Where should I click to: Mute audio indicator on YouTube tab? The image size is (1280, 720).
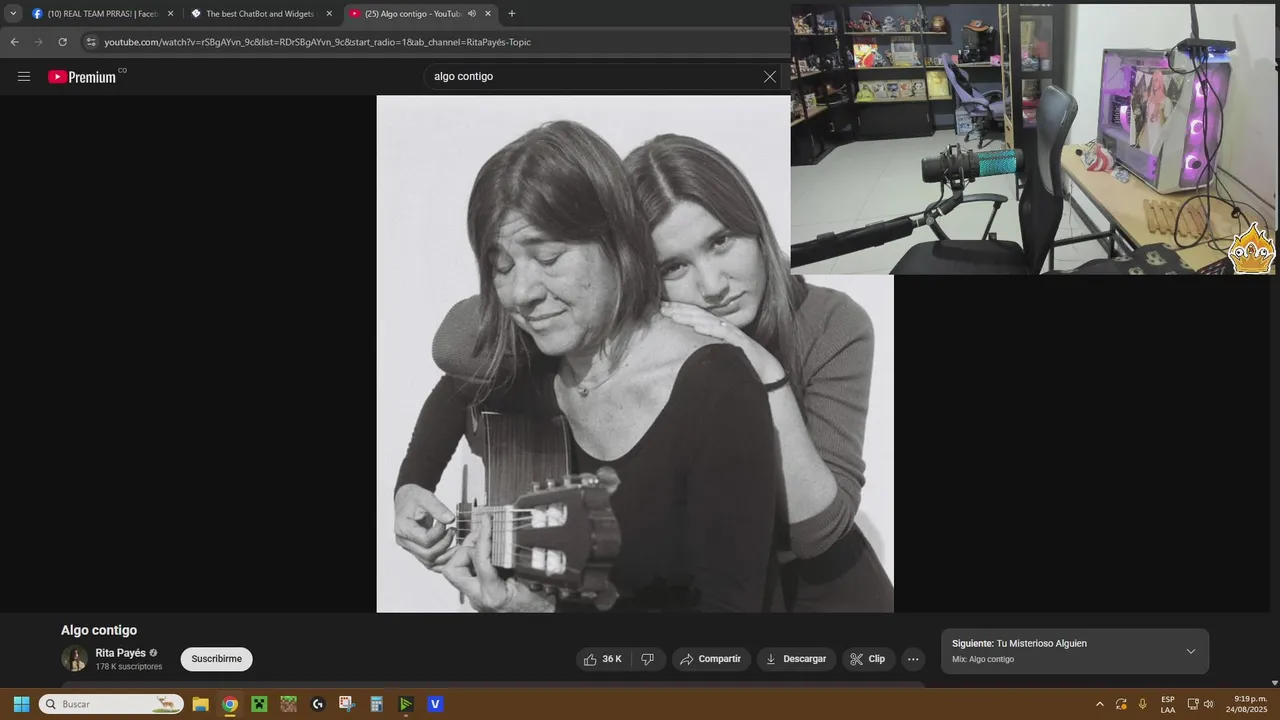[472, 14]
